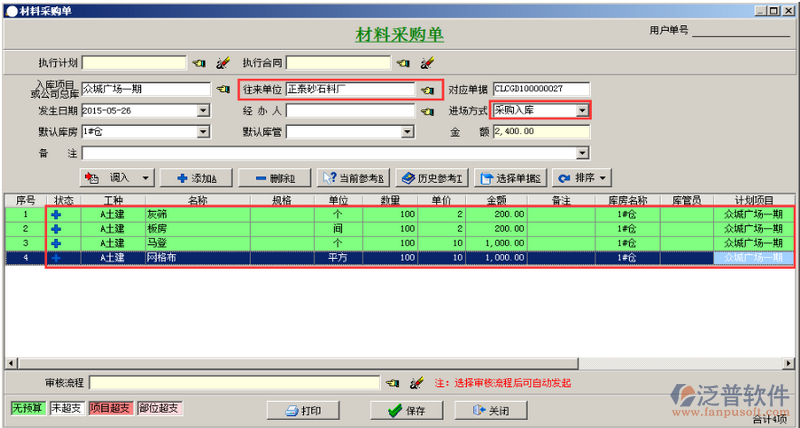The height and width of the screenshot is (428, 800).
Task: Click 执行合同 input field
Action: [338, 63]
